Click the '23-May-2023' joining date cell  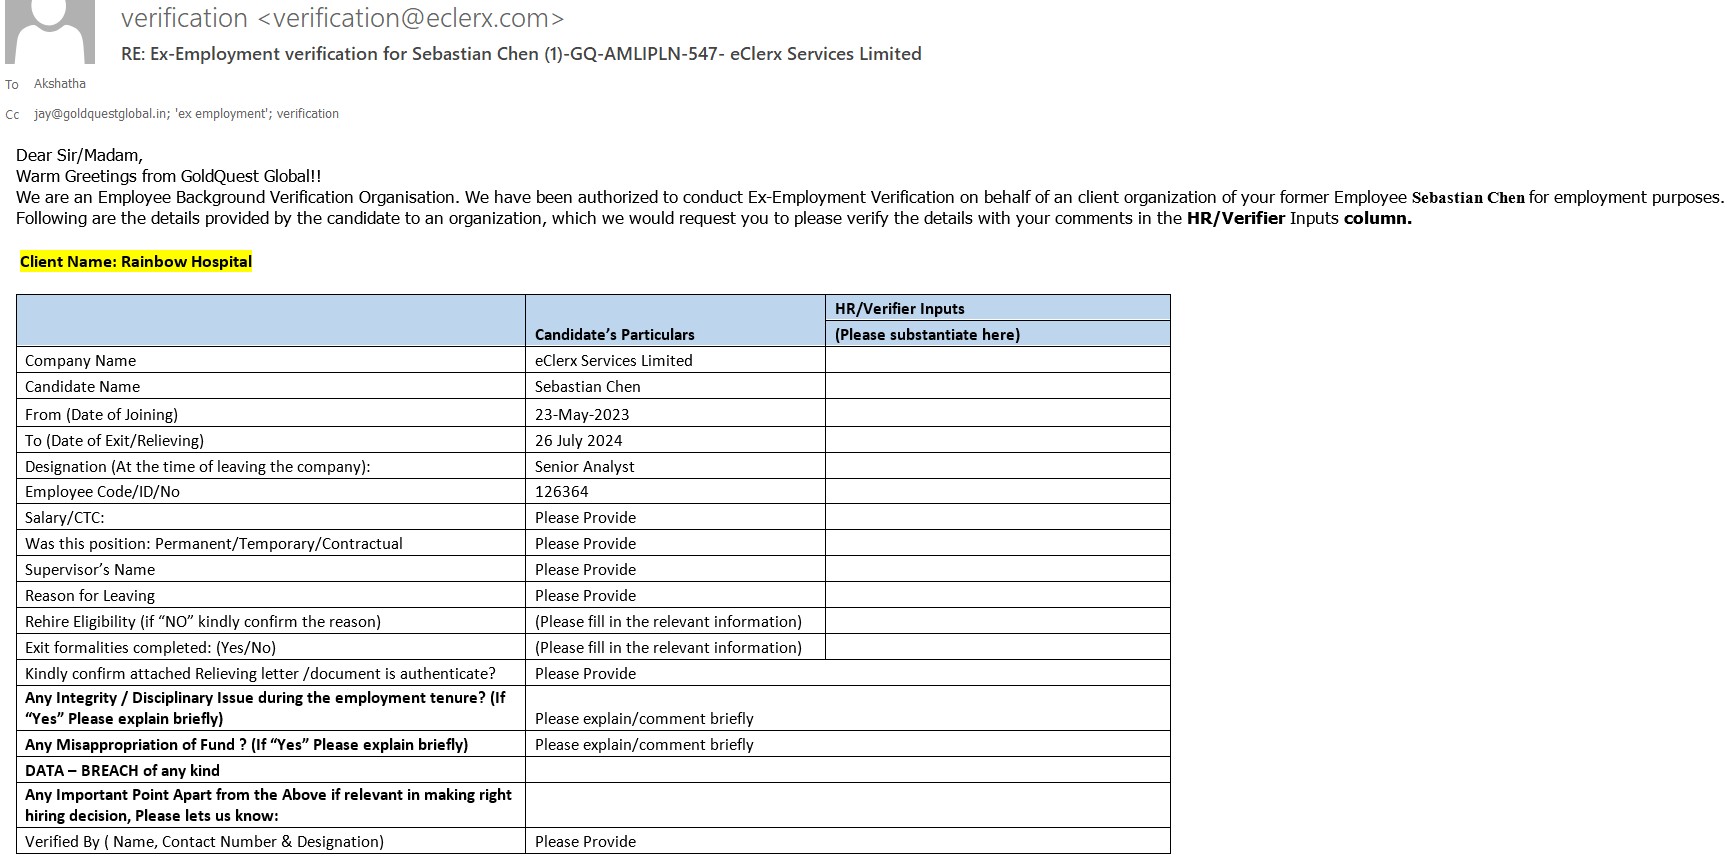click(582, 414)
